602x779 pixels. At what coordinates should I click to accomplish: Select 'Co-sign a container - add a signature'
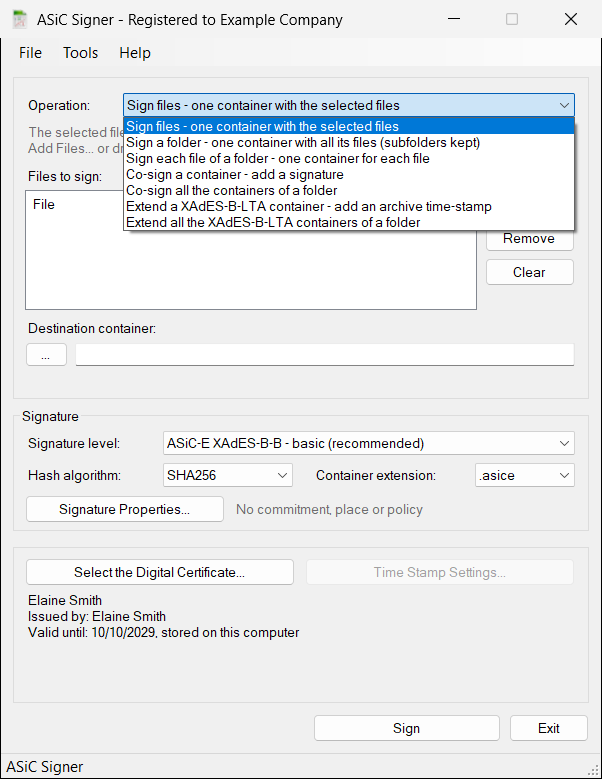pos(349,174)
